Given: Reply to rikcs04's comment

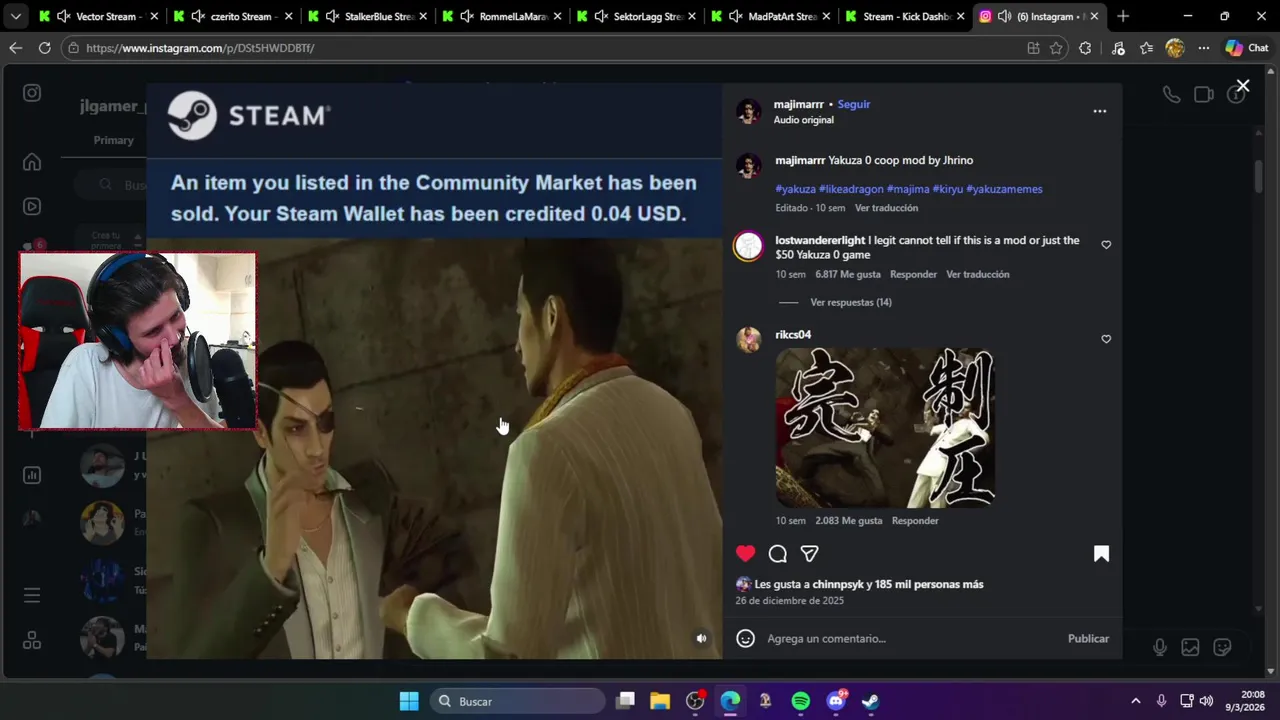Looking at the screenshot, I should click(x=915, y=520).
